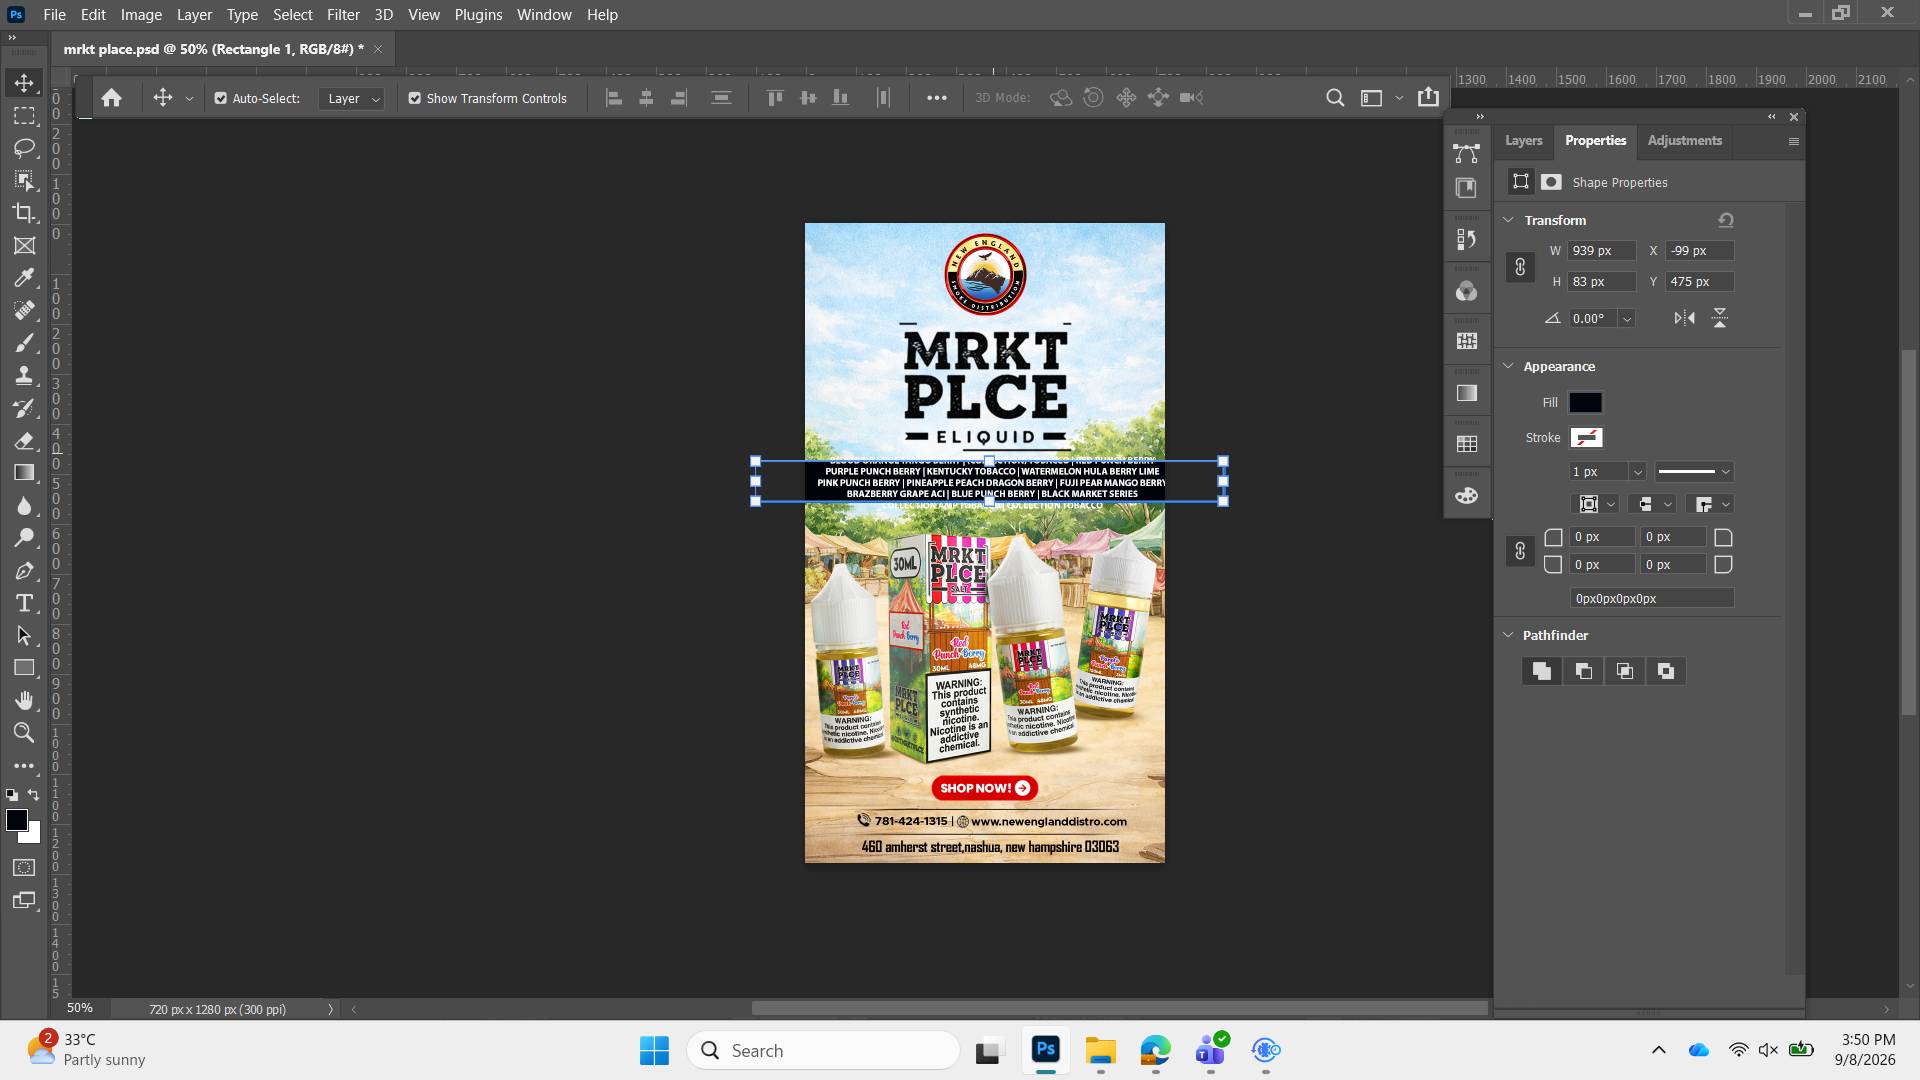Screen dimensions: 1920x1080
Task: Switch to the Layers tab
Action: [1524, 141]
